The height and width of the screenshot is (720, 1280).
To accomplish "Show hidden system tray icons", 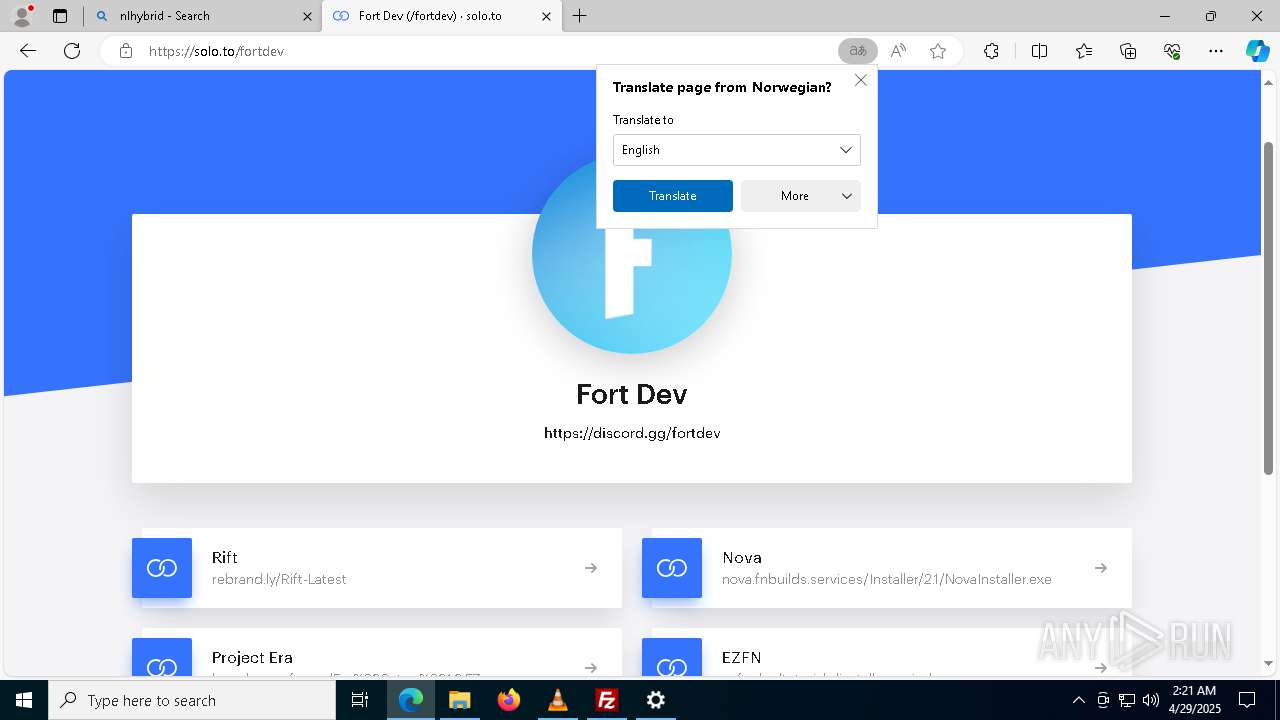I will click(x=1078, y=700).
